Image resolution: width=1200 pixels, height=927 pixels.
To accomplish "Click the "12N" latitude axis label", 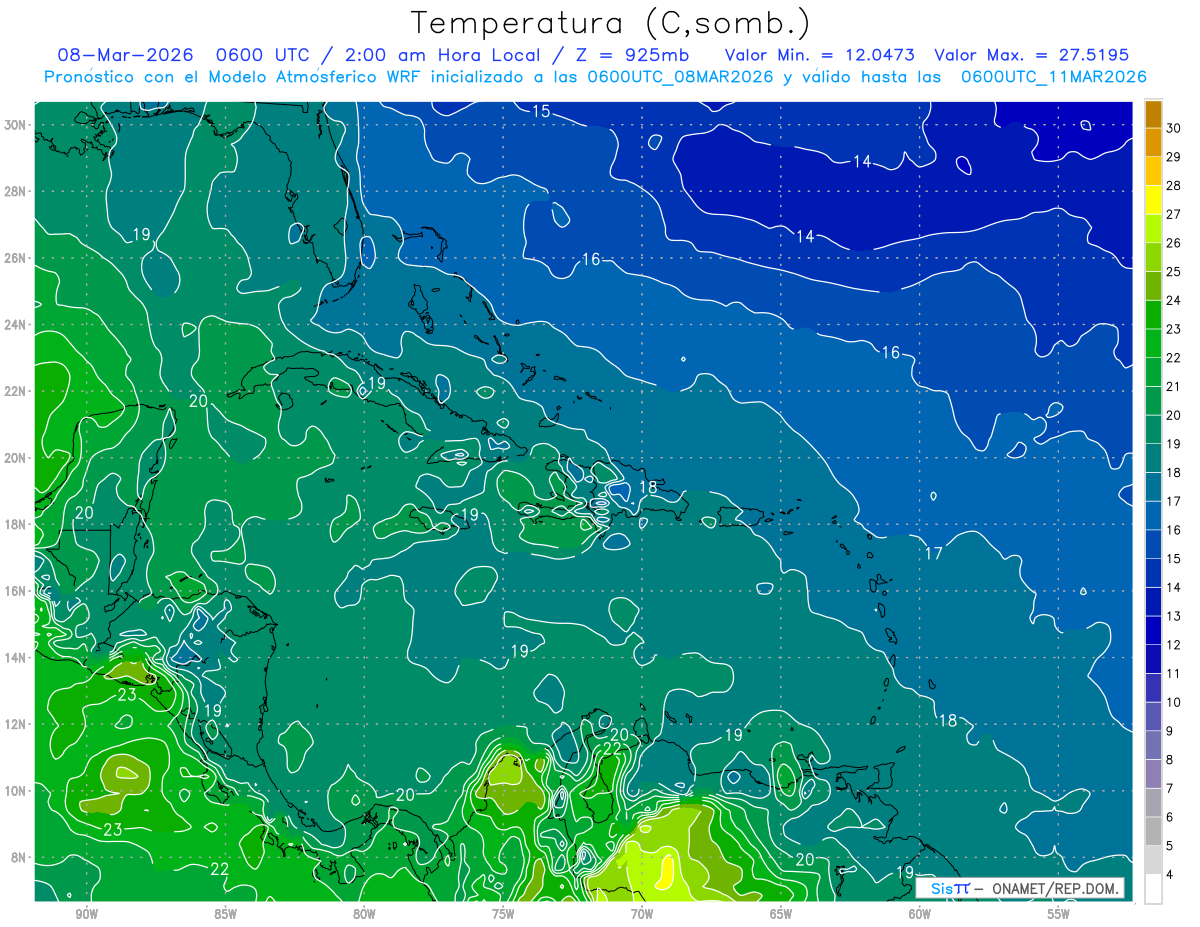I will click(x=17, y=724).
